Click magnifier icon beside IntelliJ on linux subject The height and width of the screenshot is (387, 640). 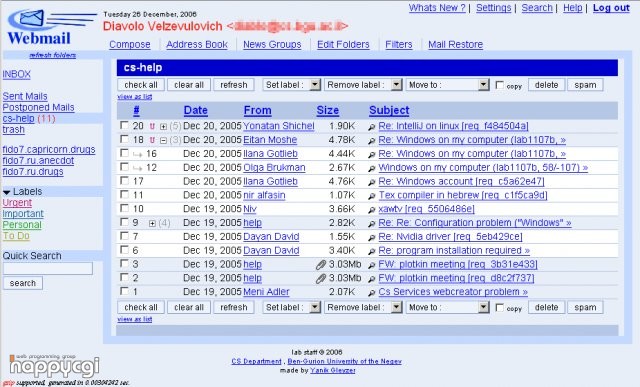371,127
